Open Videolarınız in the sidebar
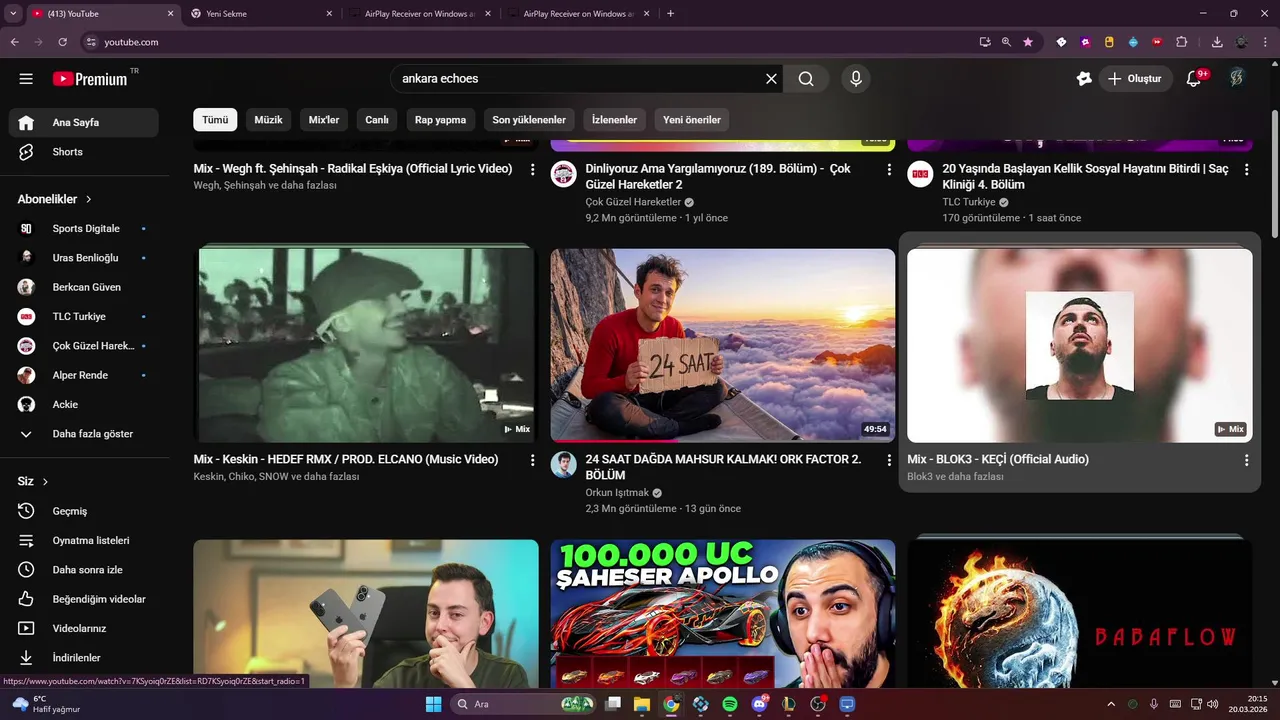This screenshot has width=1280, height=720. pos(84,628)
